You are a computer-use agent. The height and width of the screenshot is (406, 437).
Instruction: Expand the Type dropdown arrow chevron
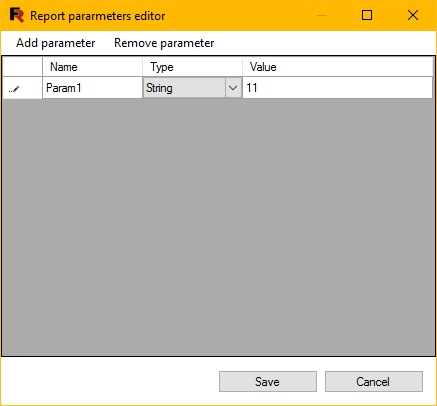[233, 88]
